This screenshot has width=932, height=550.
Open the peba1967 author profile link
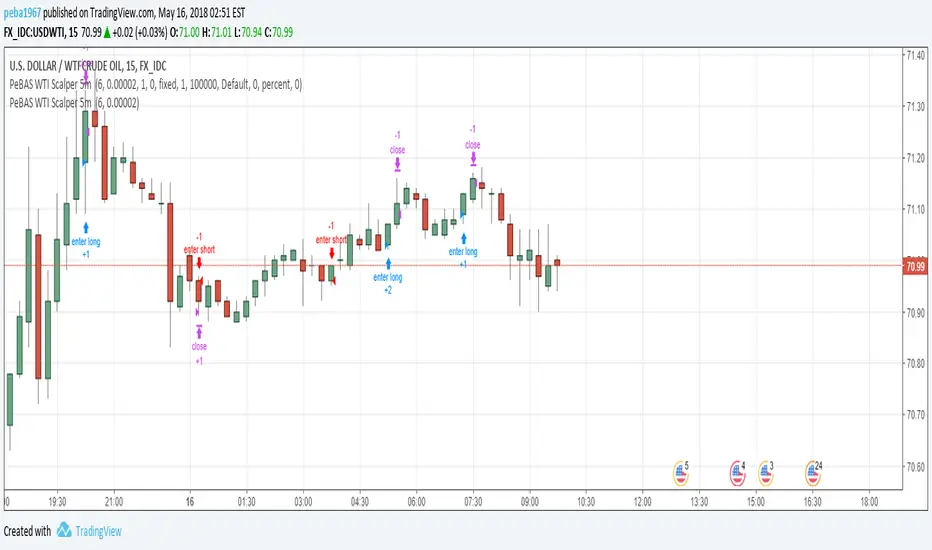pos(22,12)
